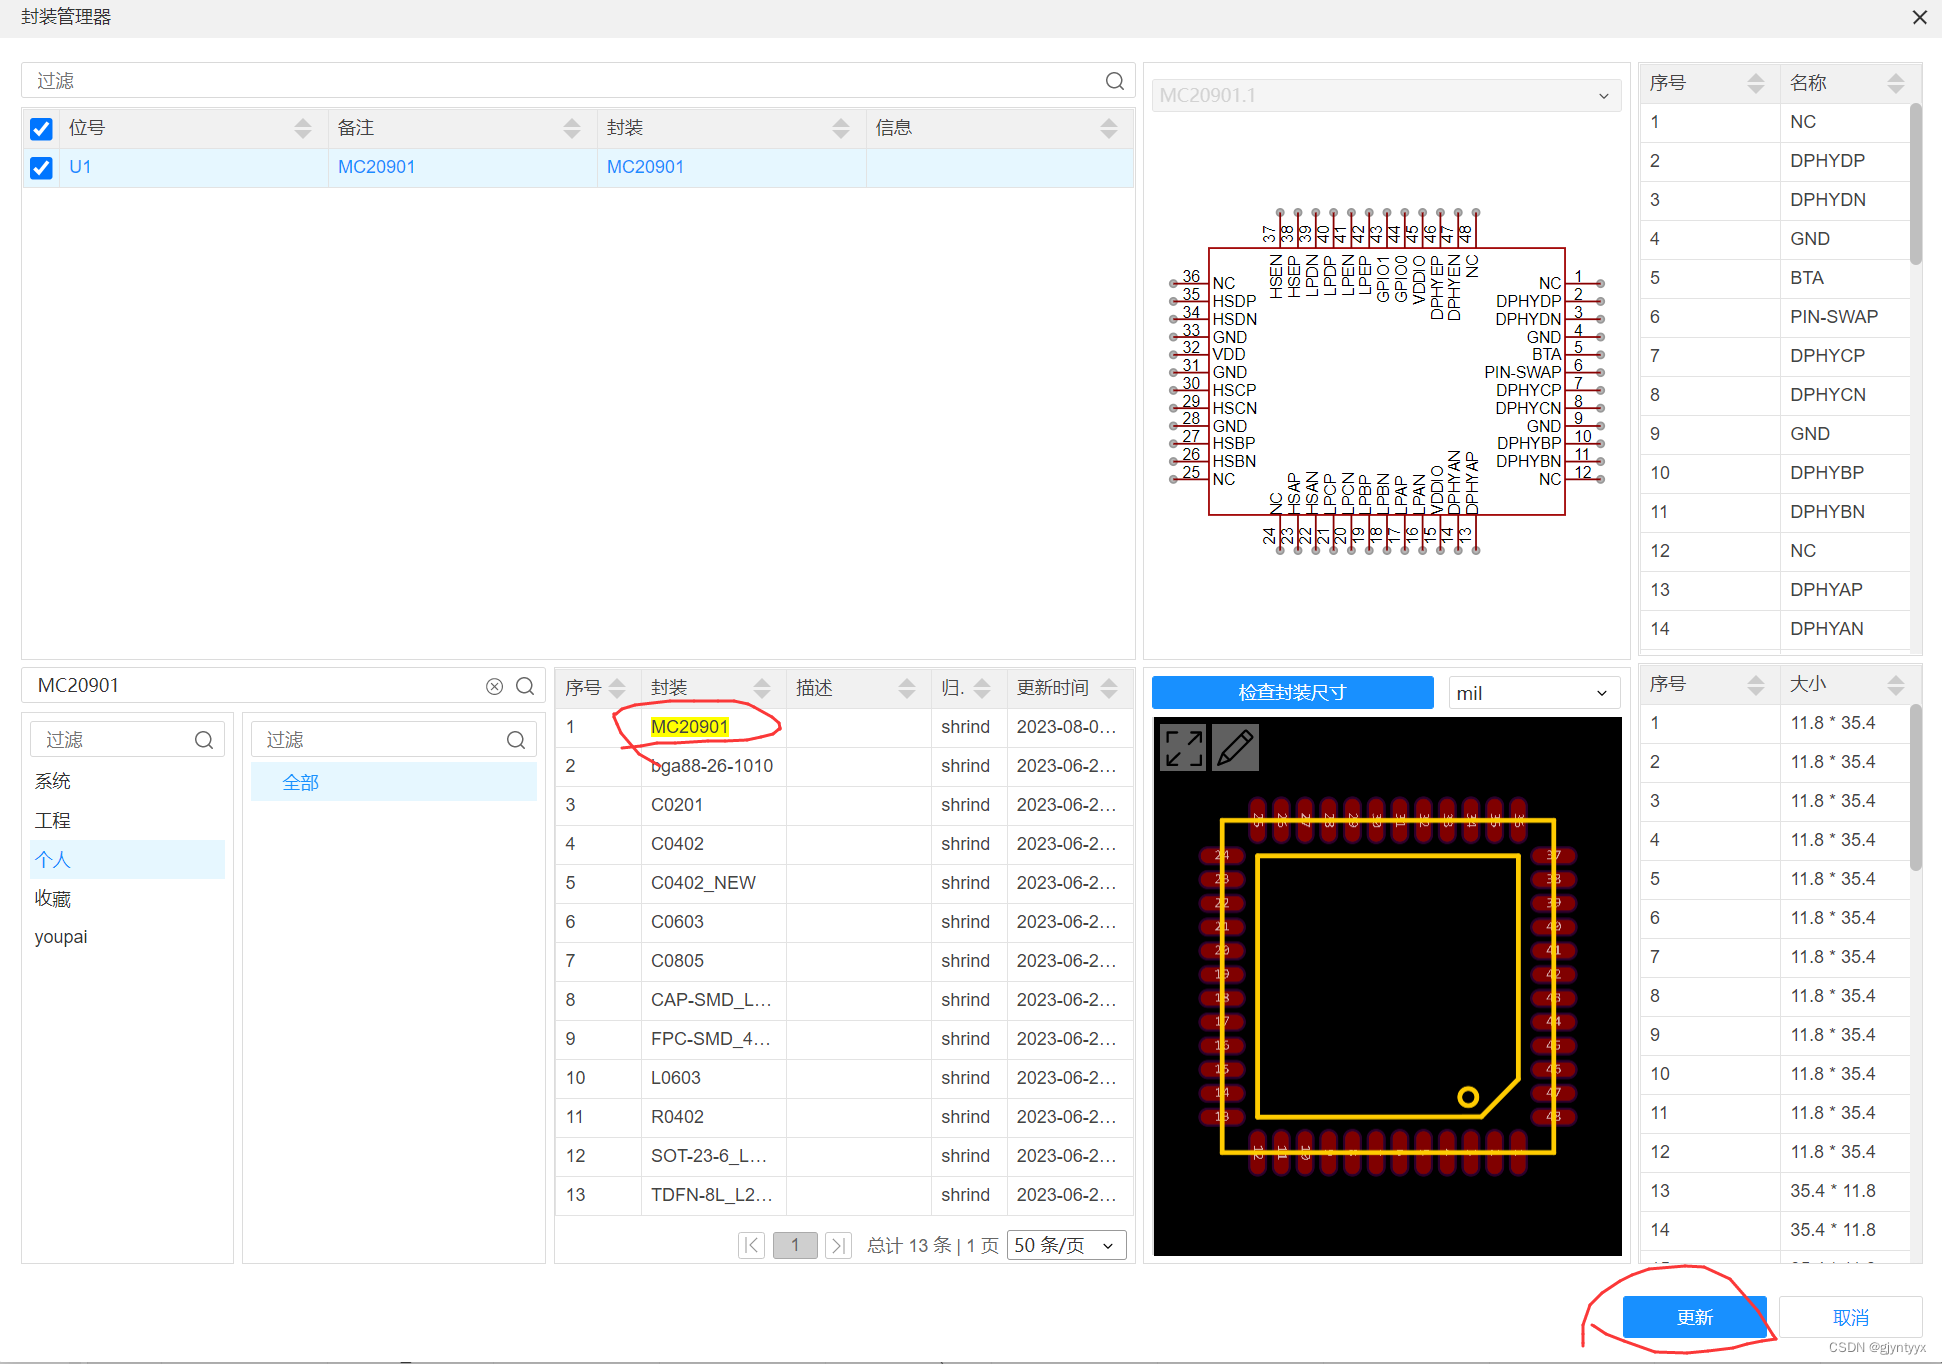Expand footprint preview to fullscreen
Screen dimensions: 1942x1364
tap(1182, 746)
